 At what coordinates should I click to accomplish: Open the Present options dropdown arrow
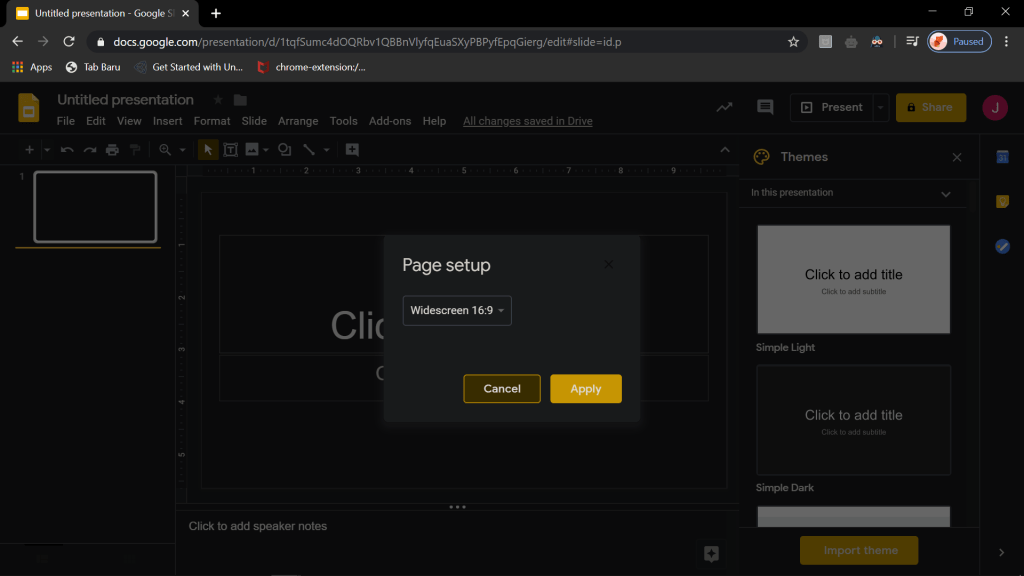[x=880, y=107]
